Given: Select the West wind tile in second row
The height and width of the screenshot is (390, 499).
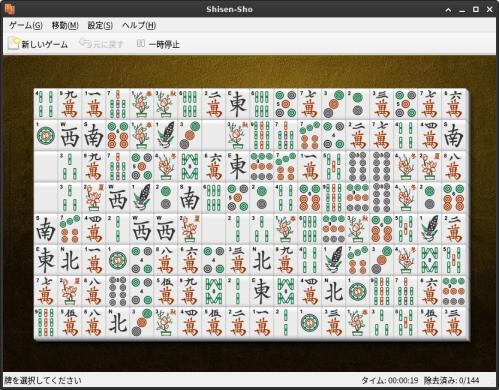Looking at the screenshot, I should pyautogui.click(x=70, y=135).
